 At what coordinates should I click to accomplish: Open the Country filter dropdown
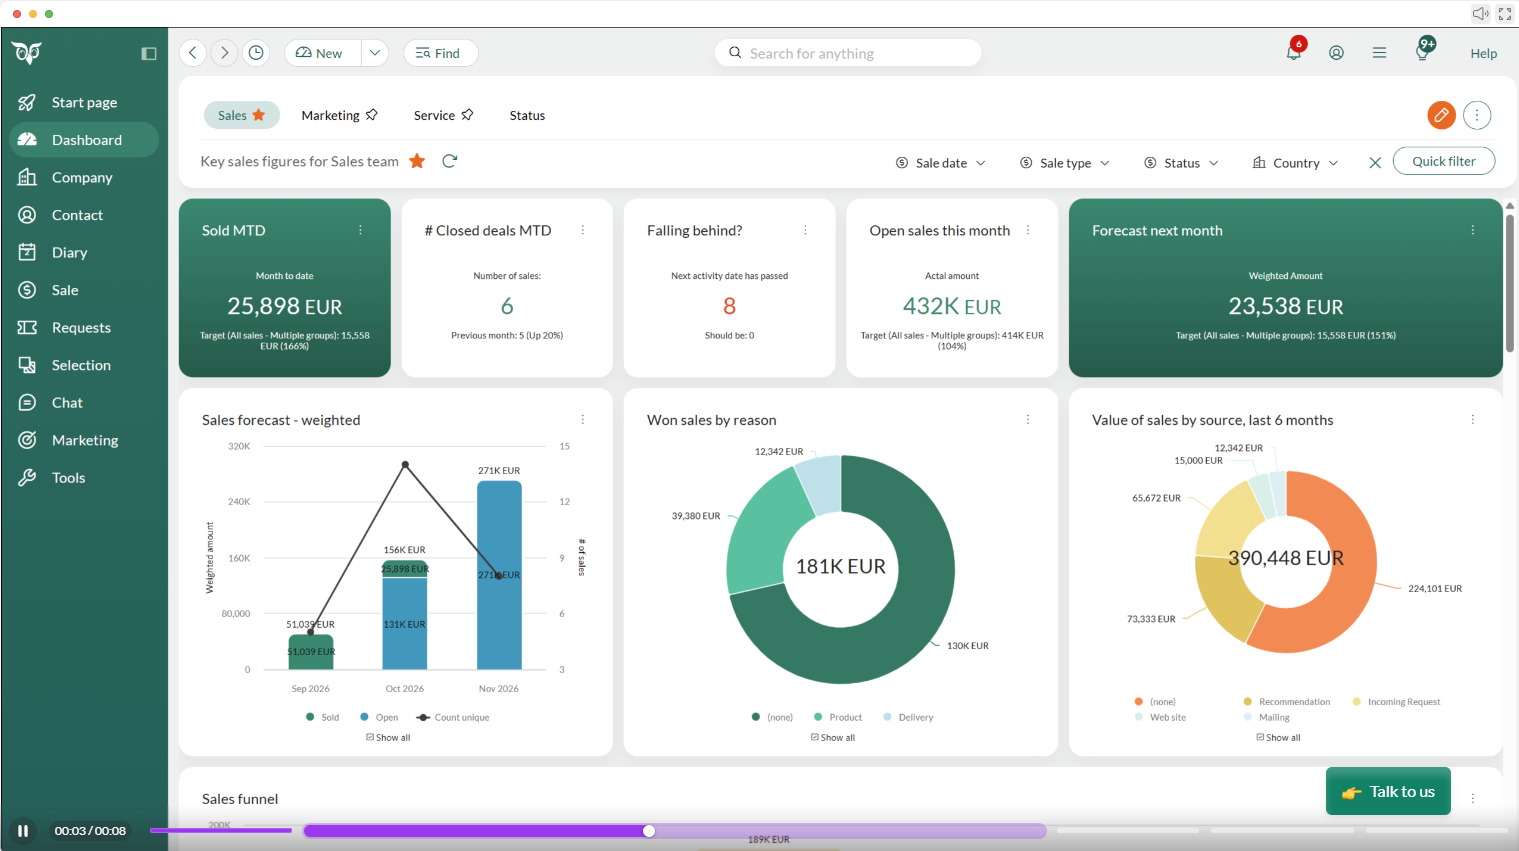point(1295,163)
